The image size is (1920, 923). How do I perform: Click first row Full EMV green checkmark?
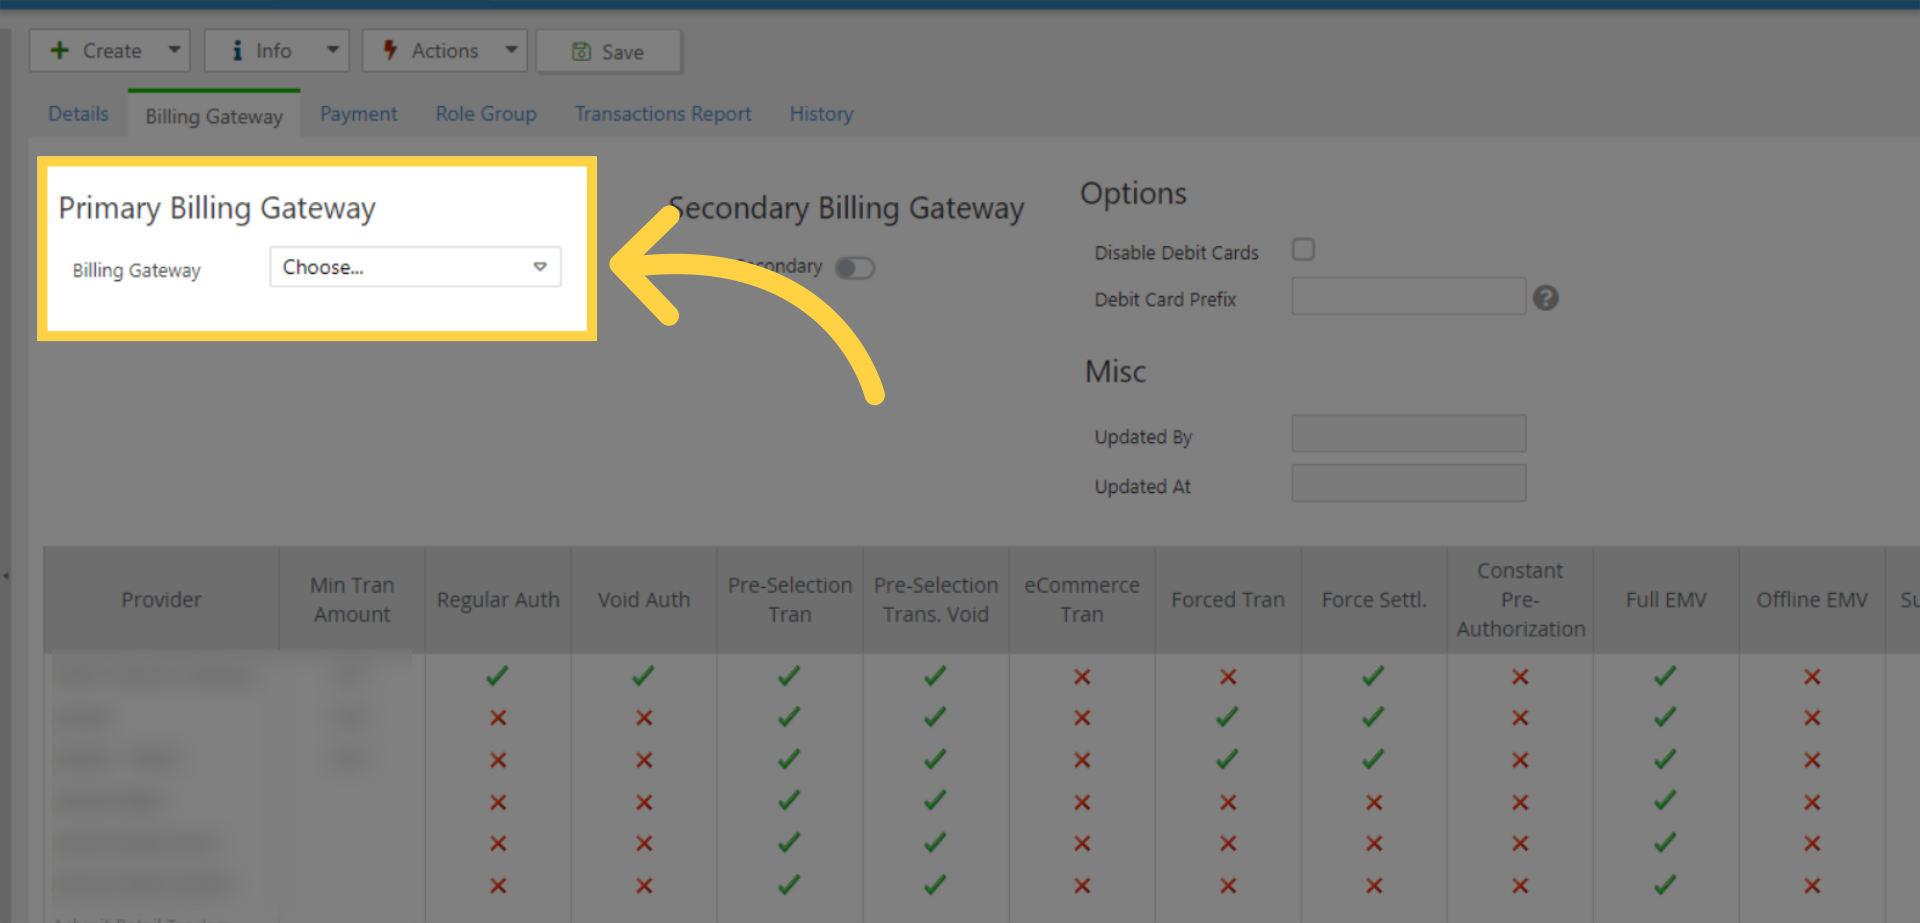point(1666,676)
